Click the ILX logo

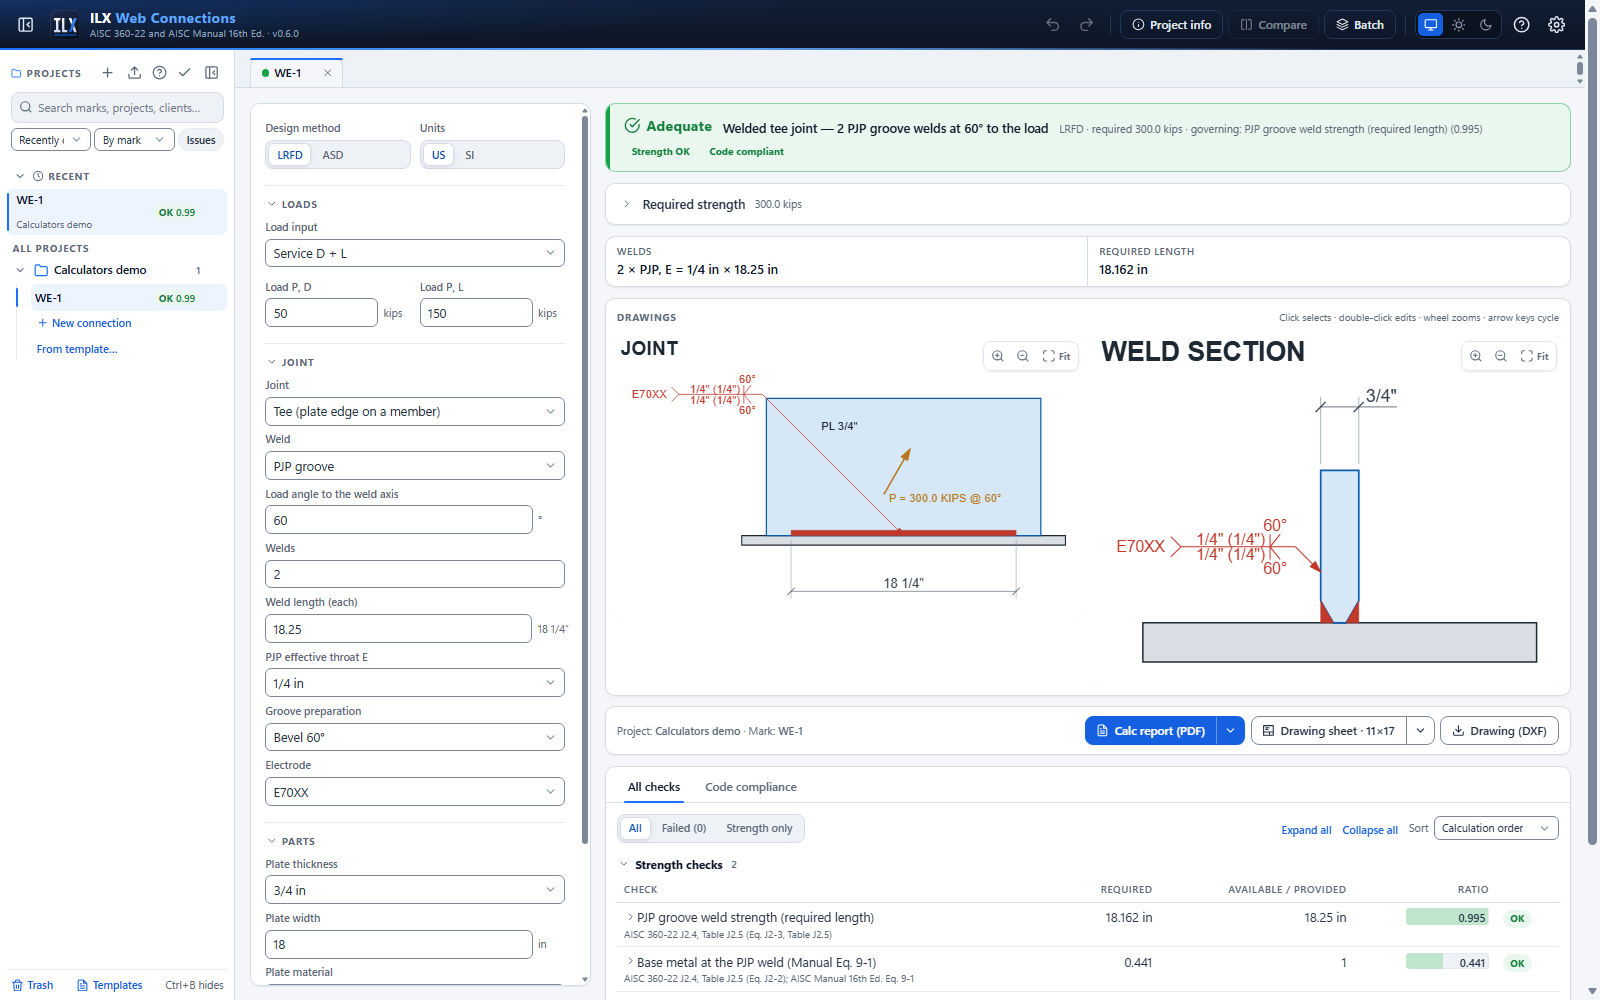(x=65, y=25)
